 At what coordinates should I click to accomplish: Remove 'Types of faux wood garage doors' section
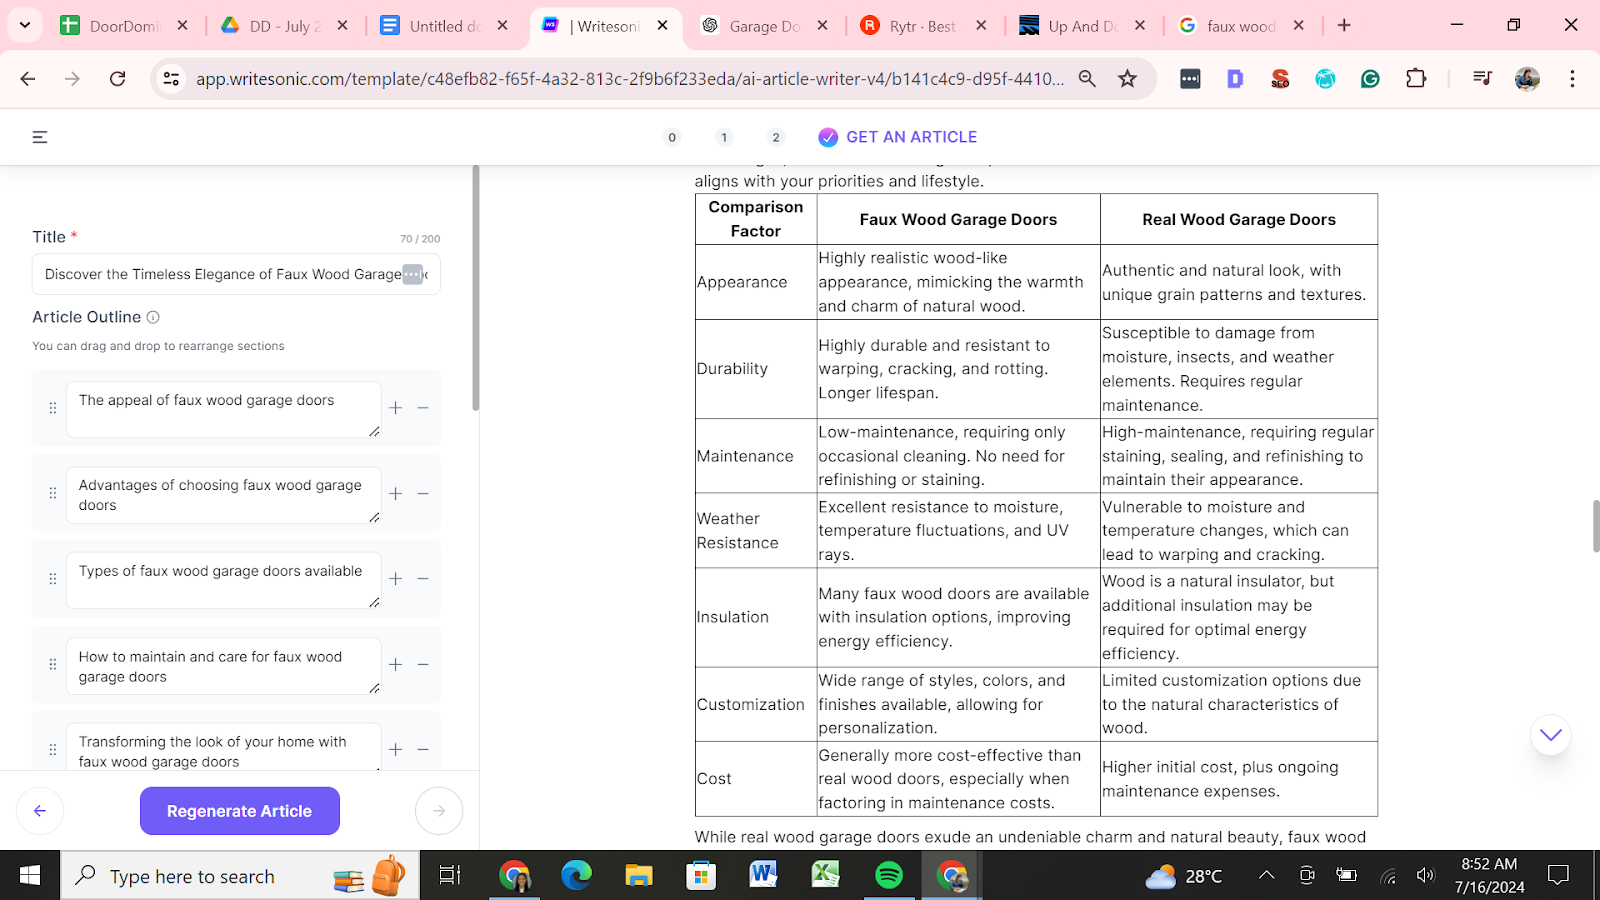pyautogui.click(x=423, y=579)
